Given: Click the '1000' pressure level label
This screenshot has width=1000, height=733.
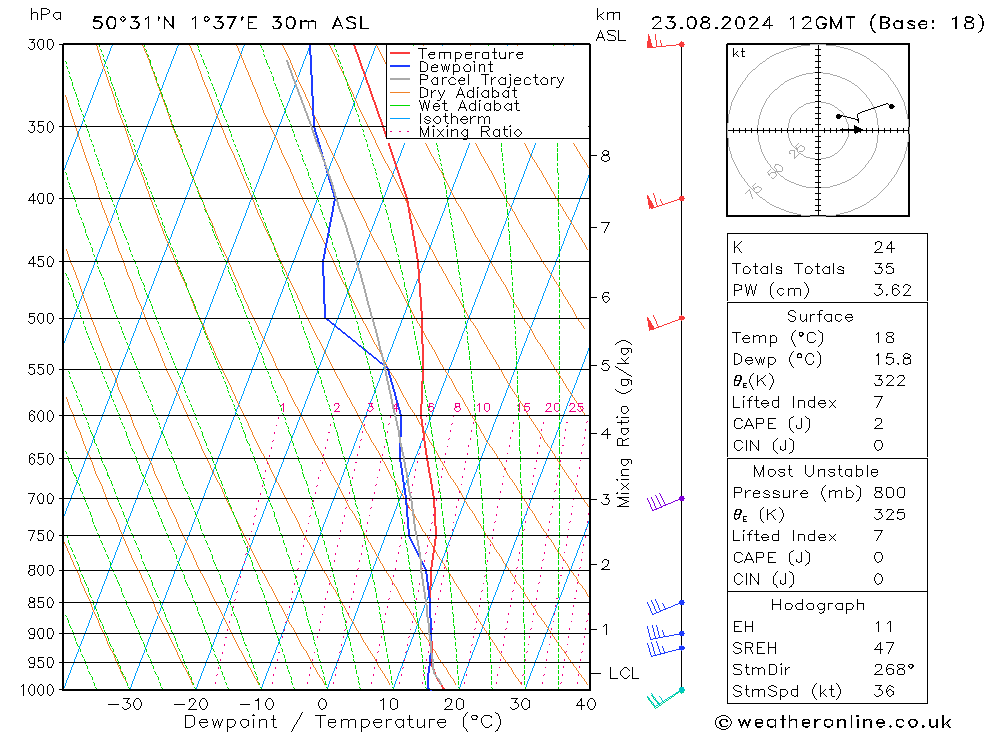Looking at the screenshot, I should pyautogui.click(x=37, y=690).
